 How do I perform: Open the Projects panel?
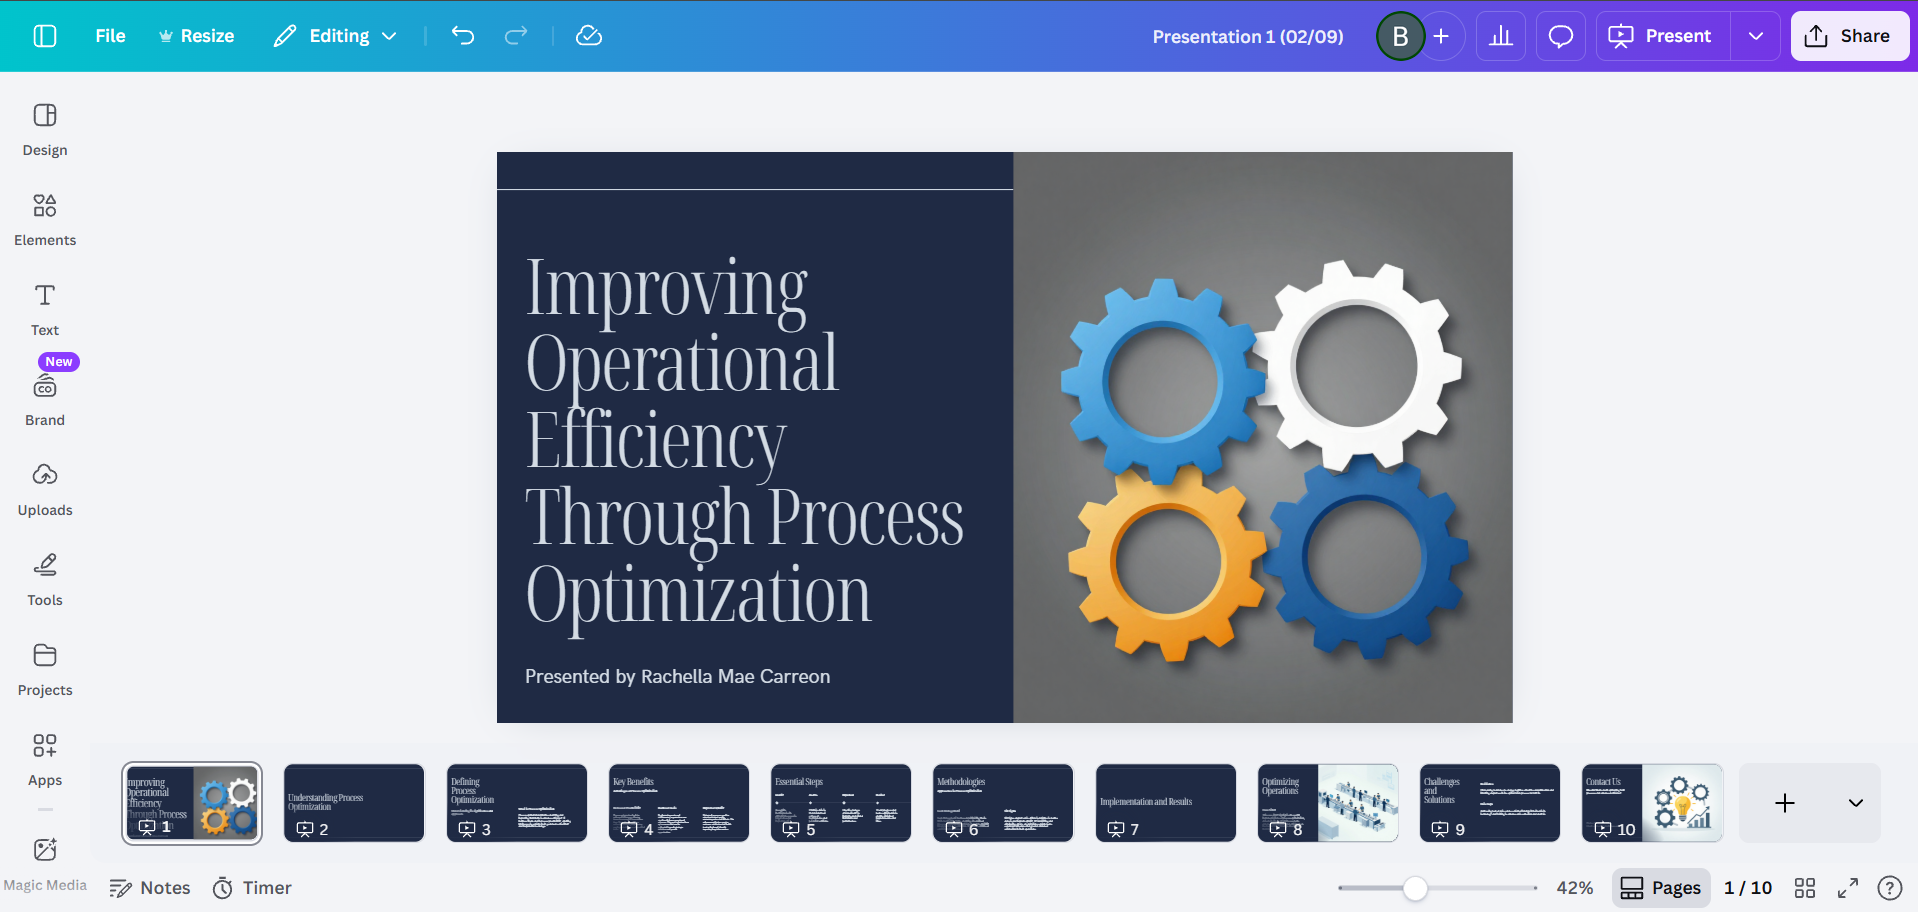tap(45, 670)
